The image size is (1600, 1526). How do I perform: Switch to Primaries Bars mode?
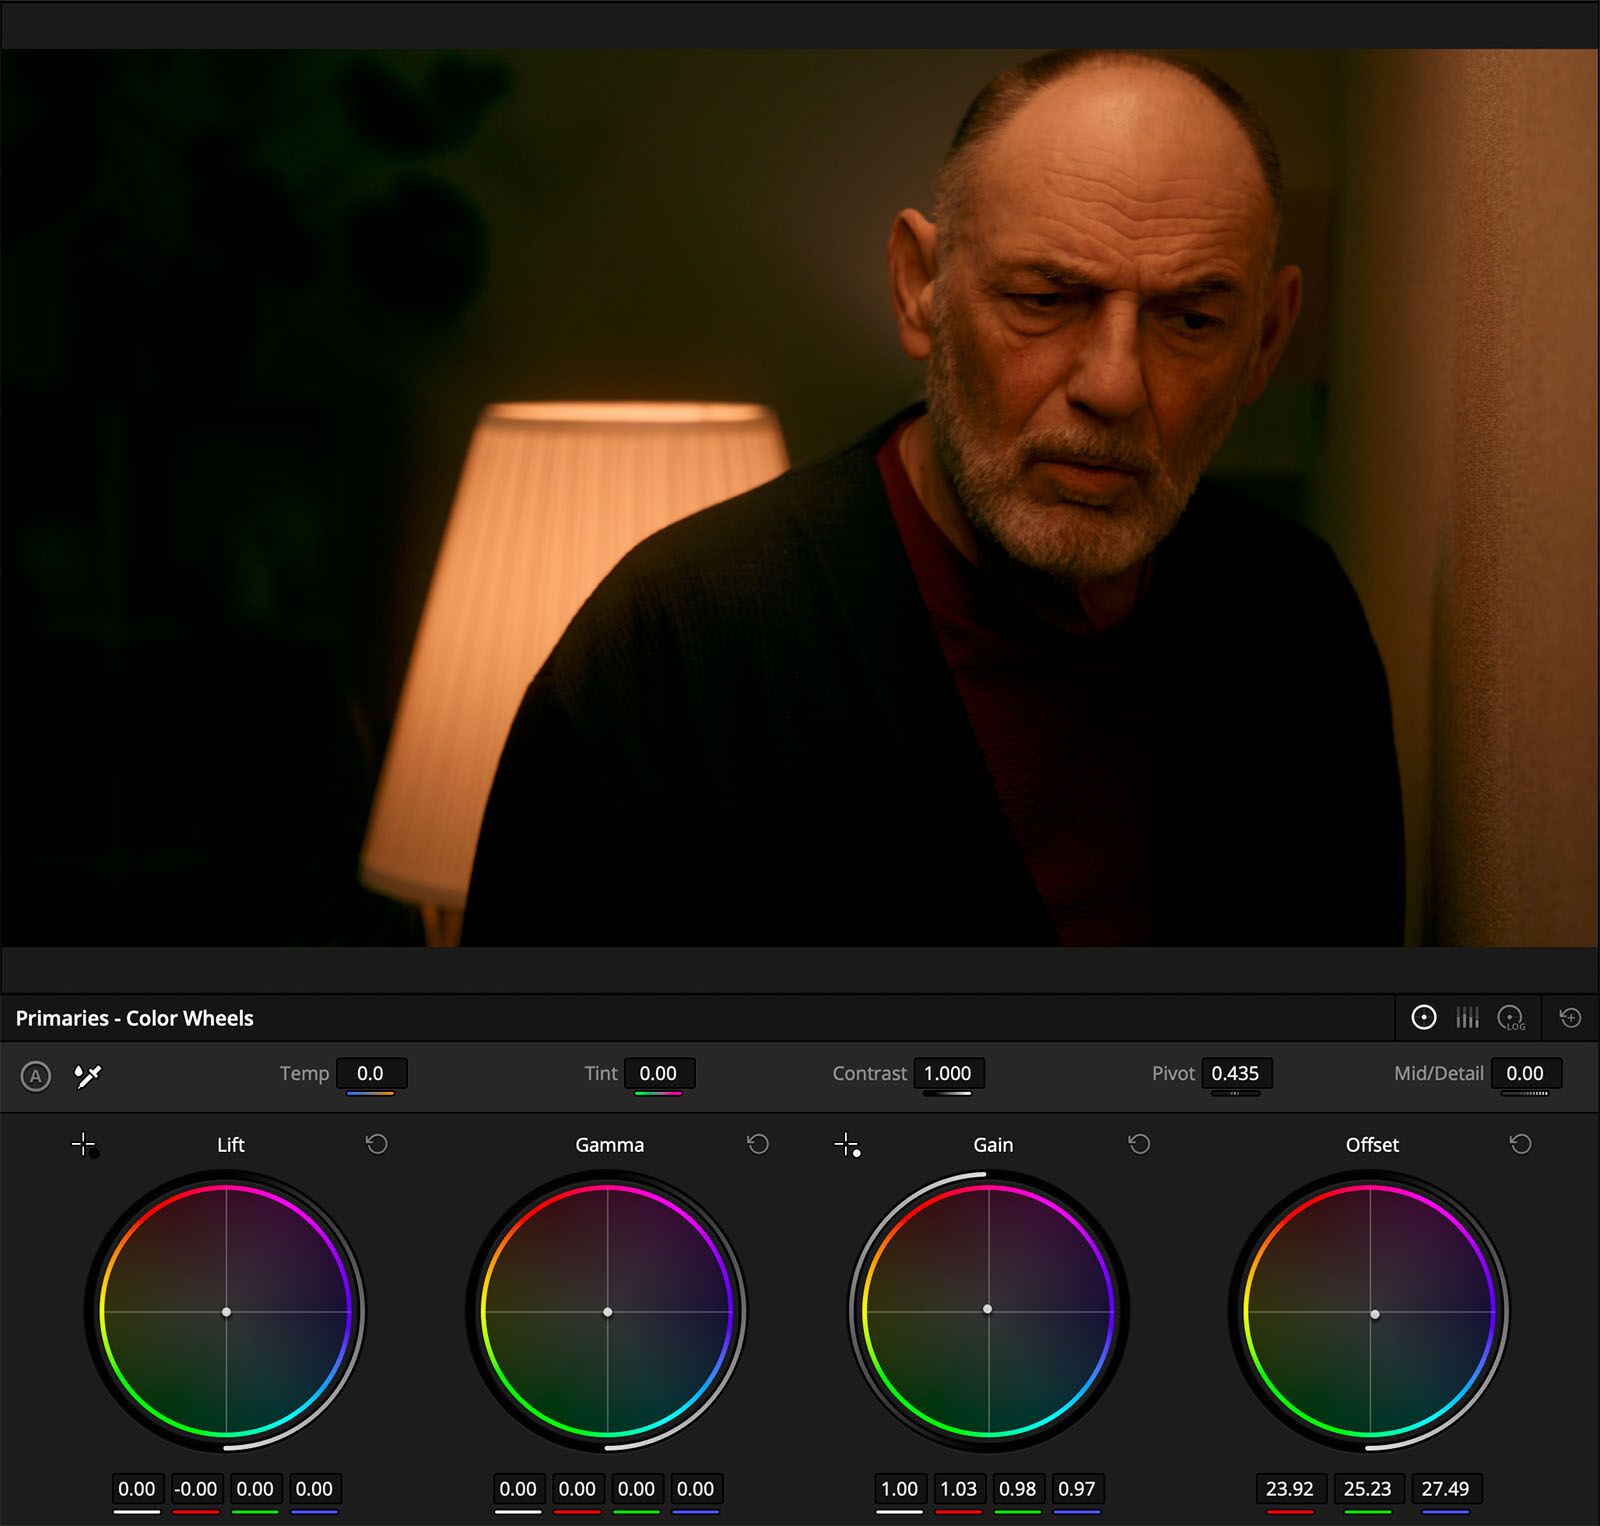pos(1467,1018)
